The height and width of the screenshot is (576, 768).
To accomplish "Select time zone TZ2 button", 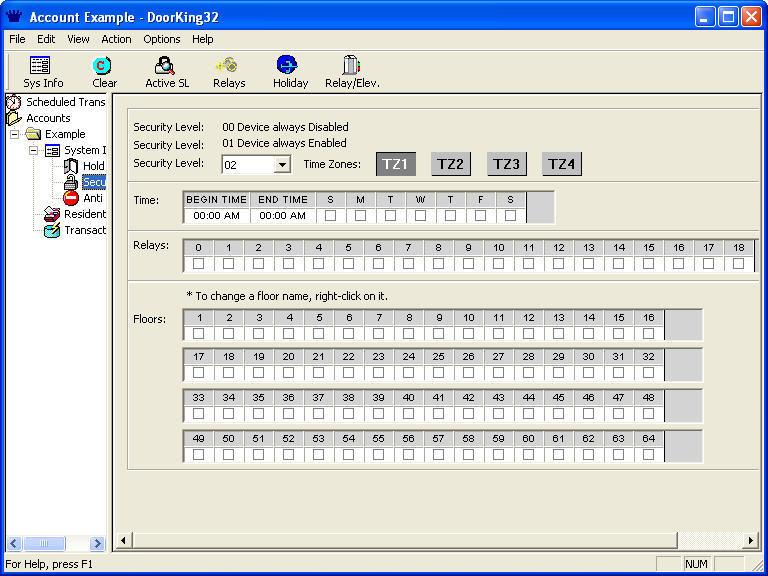I will [451, 164].
